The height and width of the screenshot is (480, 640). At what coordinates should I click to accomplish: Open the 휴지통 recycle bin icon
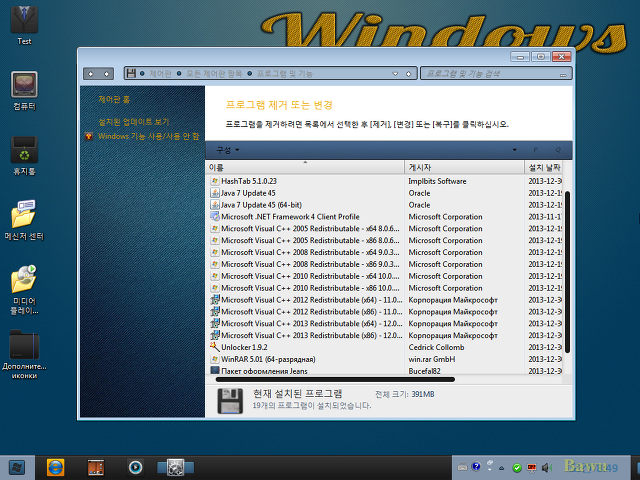24,156
